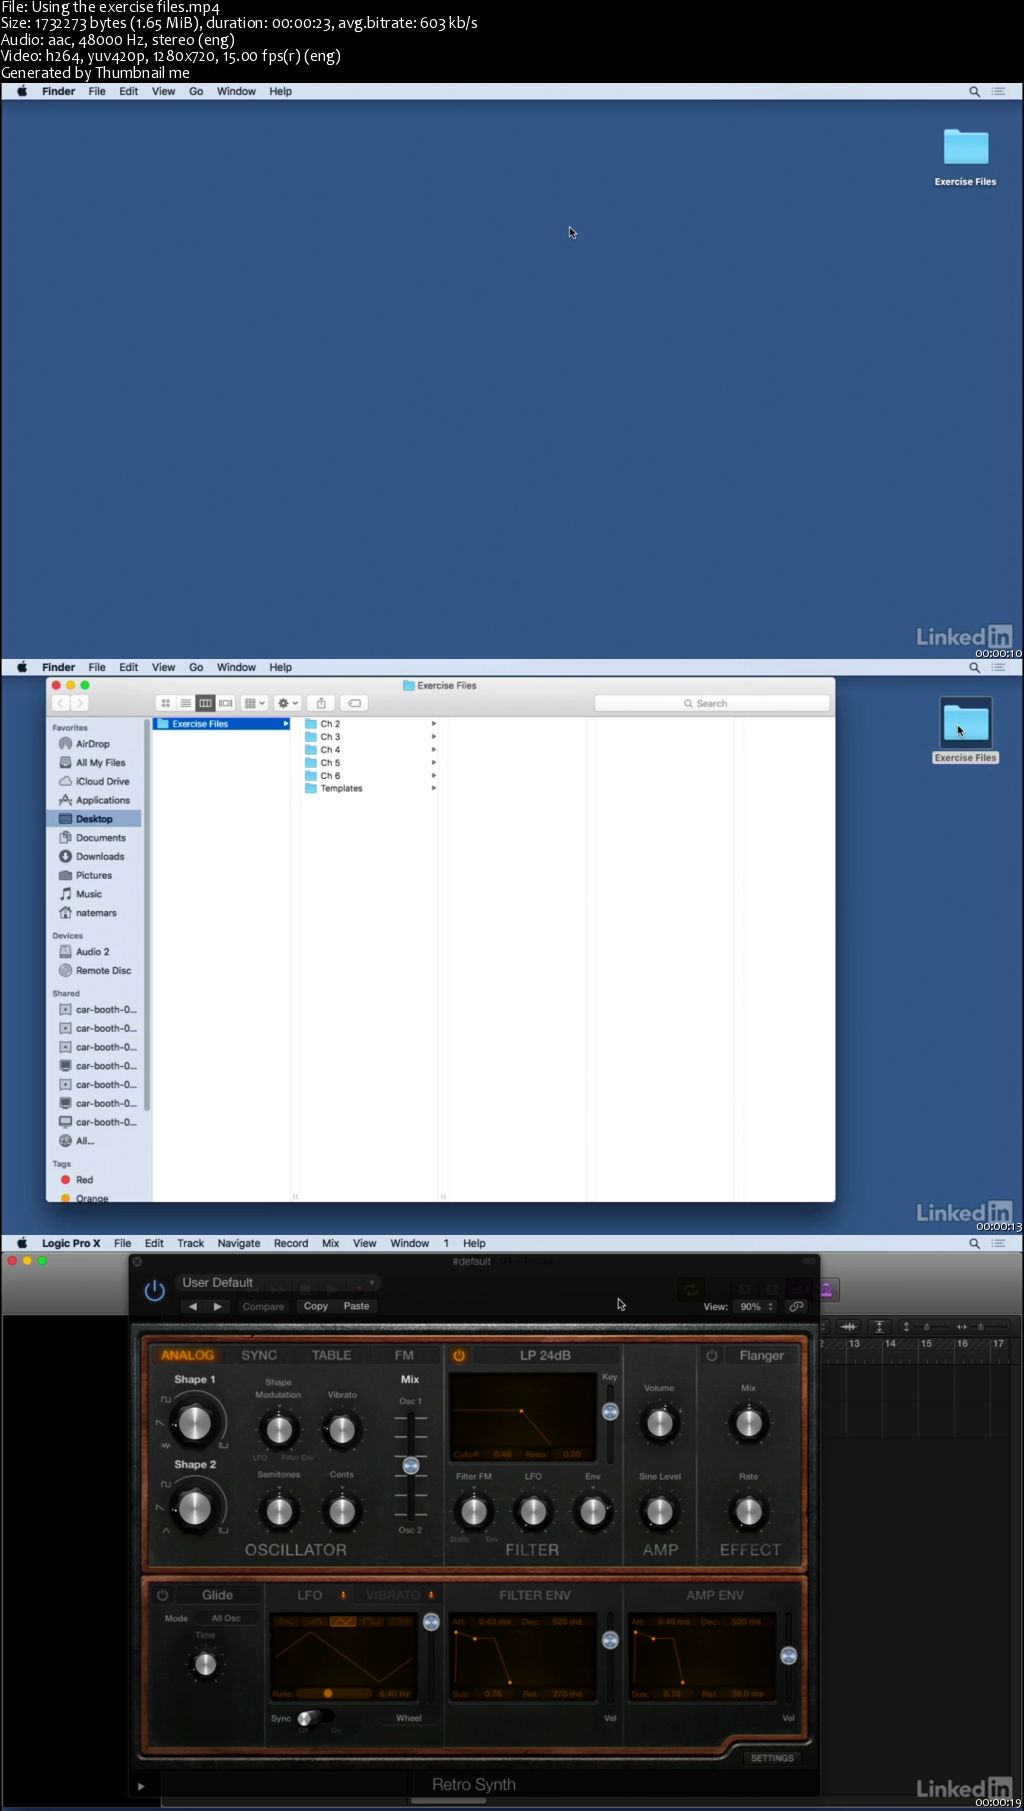
Task: Expand the triangle at plug-in window bottom-left
Action: (x=141, y=1785)
